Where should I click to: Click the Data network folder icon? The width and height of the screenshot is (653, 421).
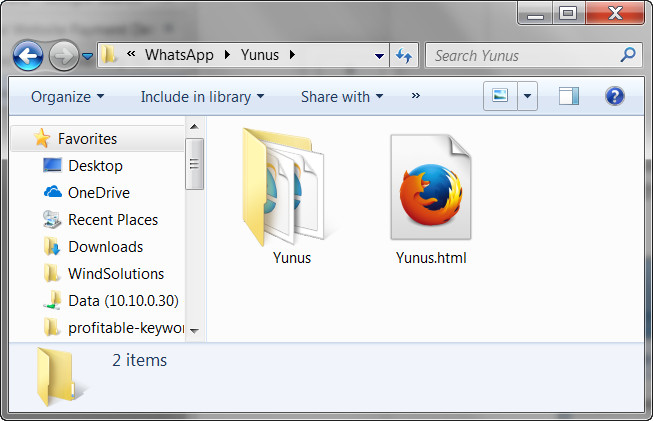click(x=52, y=300)
